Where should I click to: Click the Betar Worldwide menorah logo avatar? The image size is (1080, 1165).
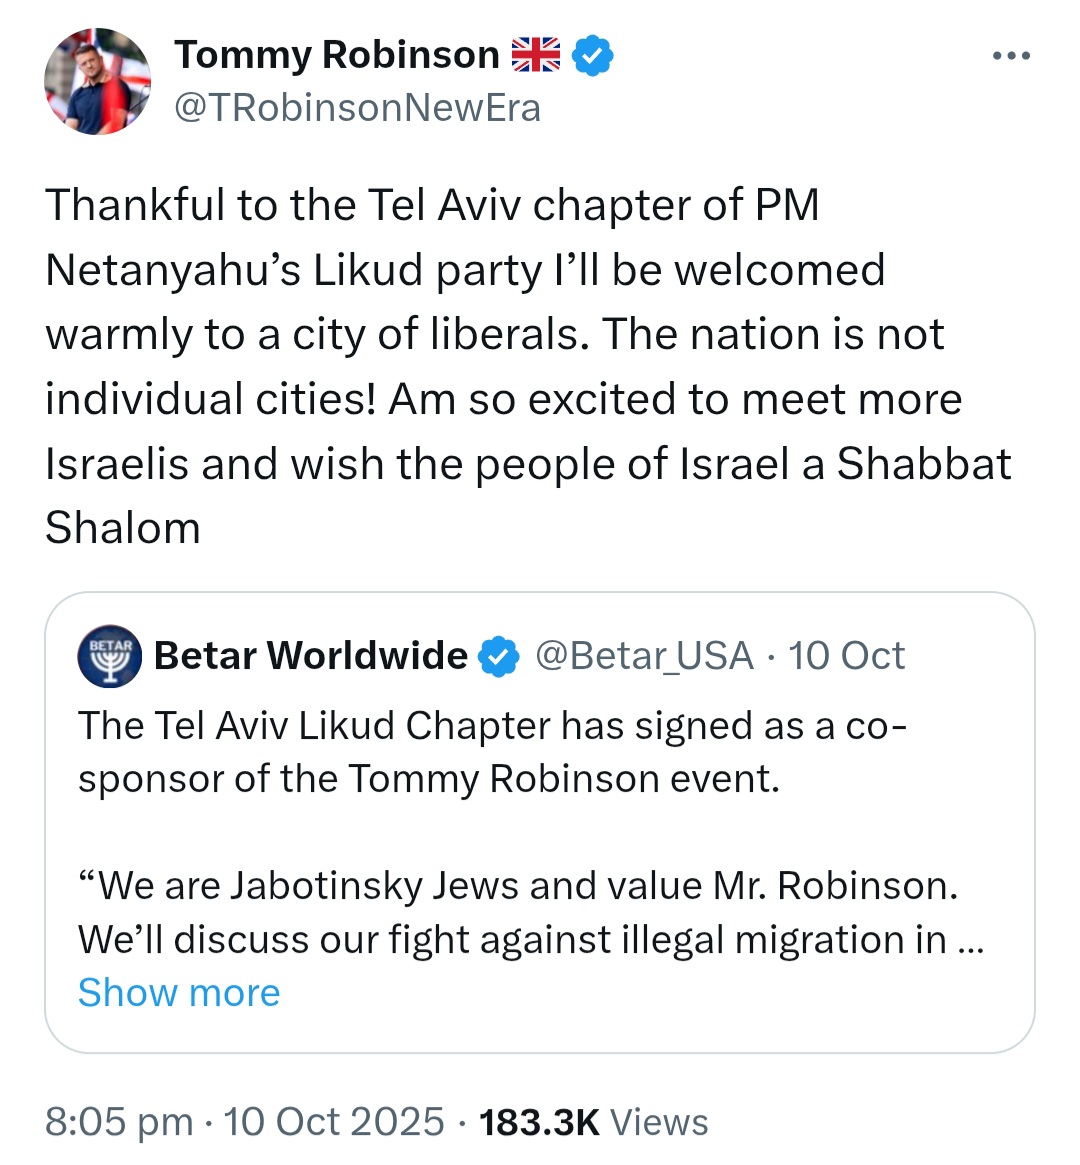click(110, 655)
